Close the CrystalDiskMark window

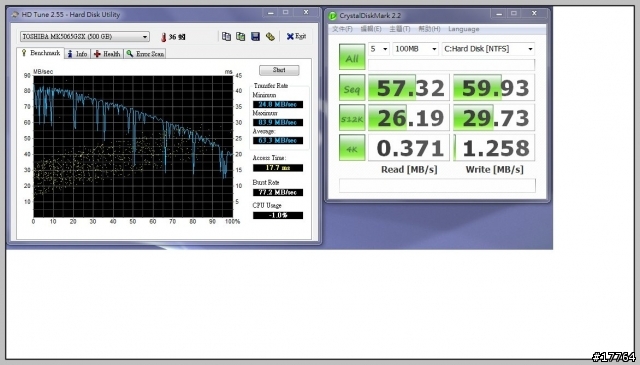coord(534,13)
